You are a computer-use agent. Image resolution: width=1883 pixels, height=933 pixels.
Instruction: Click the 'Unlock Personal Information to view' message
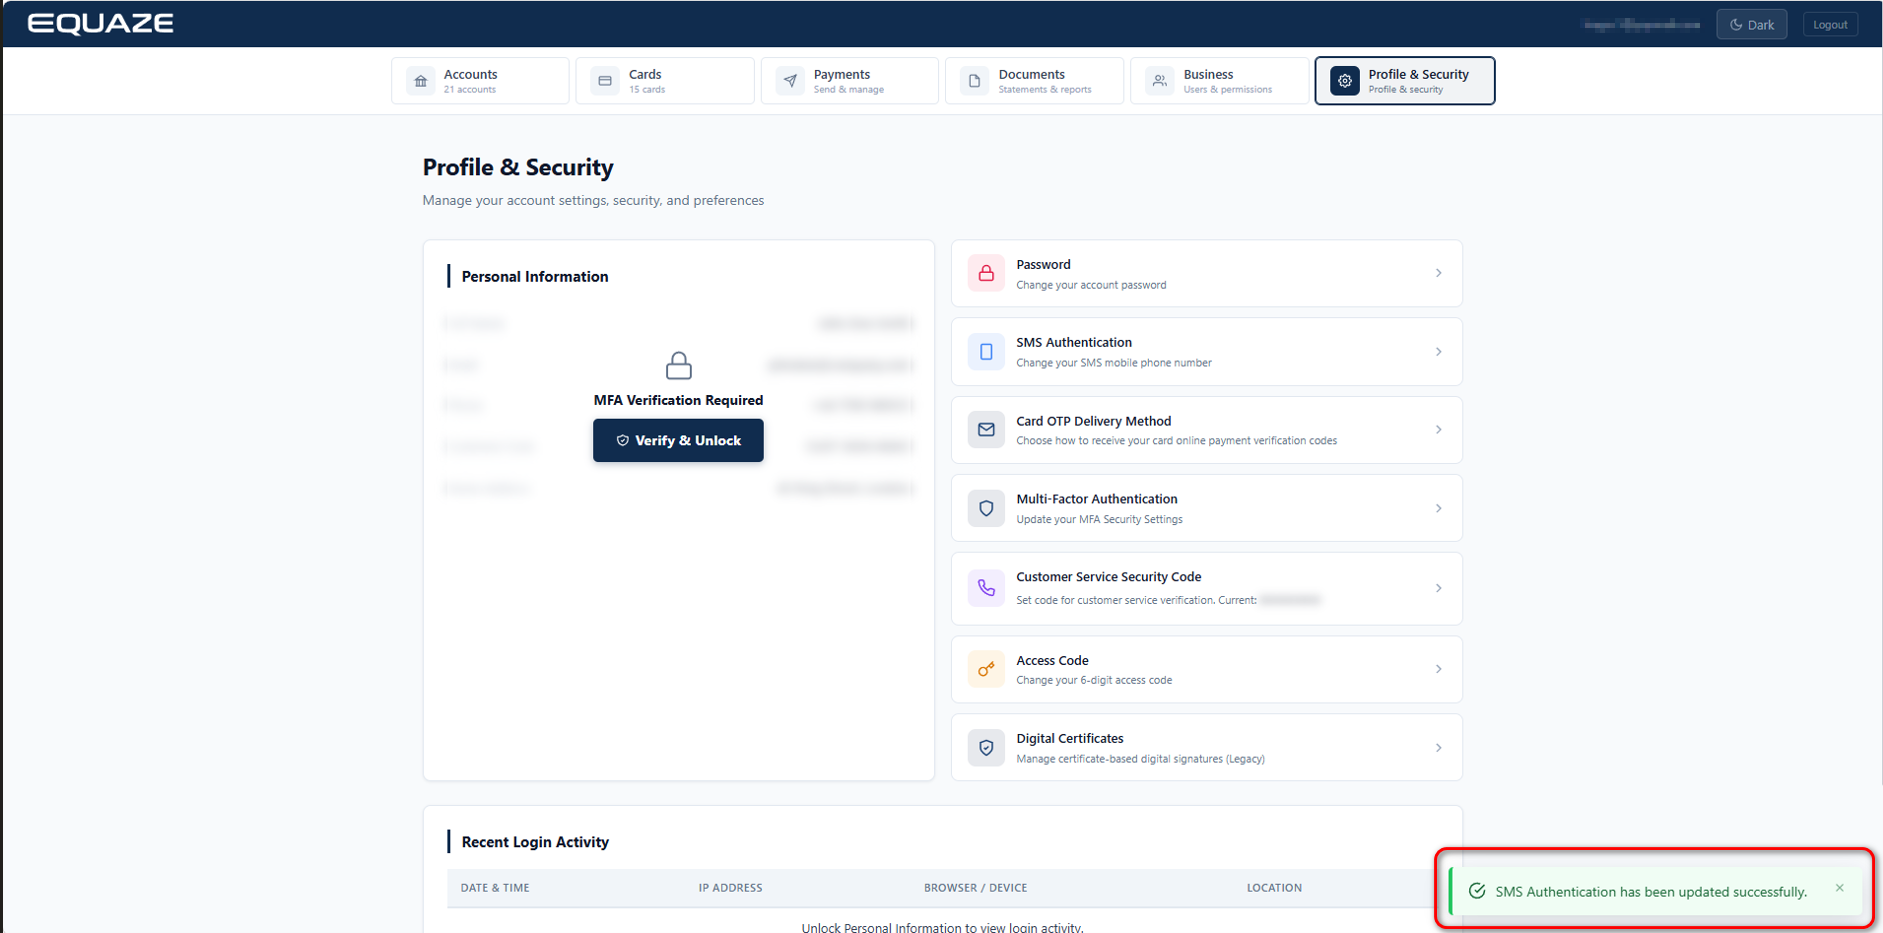coord(942,927)
